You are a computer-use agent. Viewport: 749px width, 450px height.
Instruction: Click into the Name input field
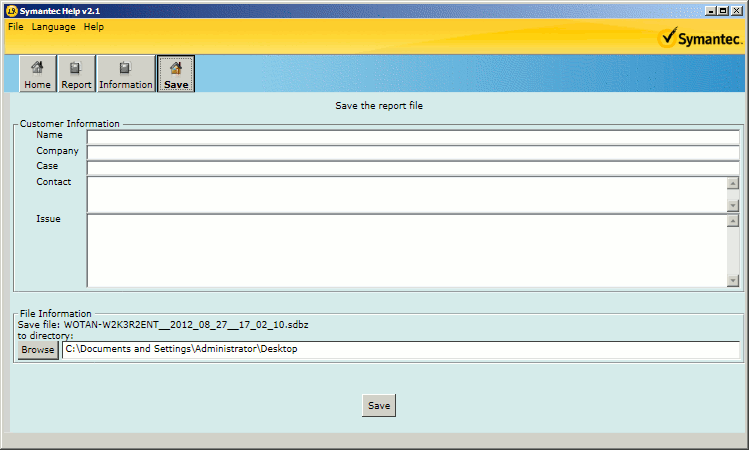click(413, 137)
